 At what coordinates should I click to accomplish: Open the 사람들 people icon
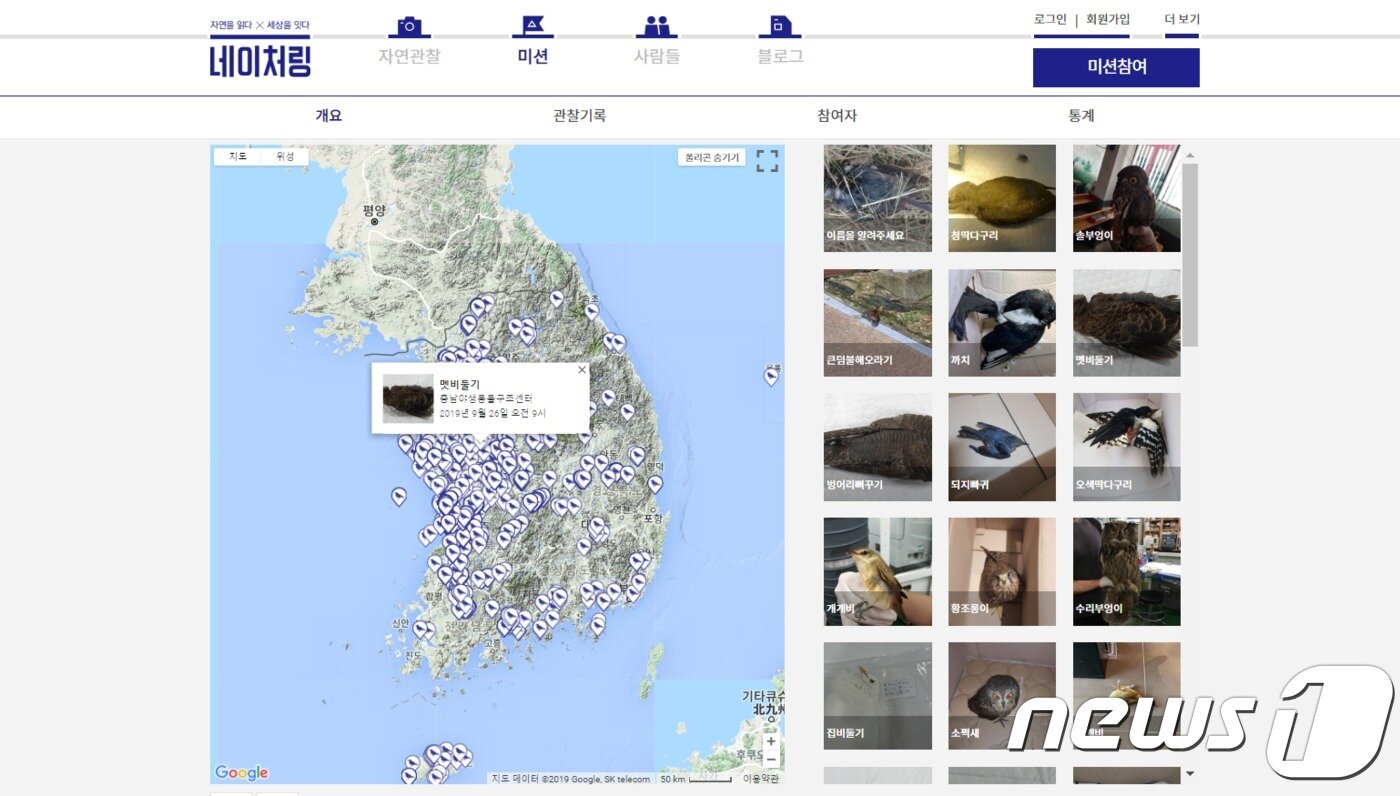pos(656,27)
